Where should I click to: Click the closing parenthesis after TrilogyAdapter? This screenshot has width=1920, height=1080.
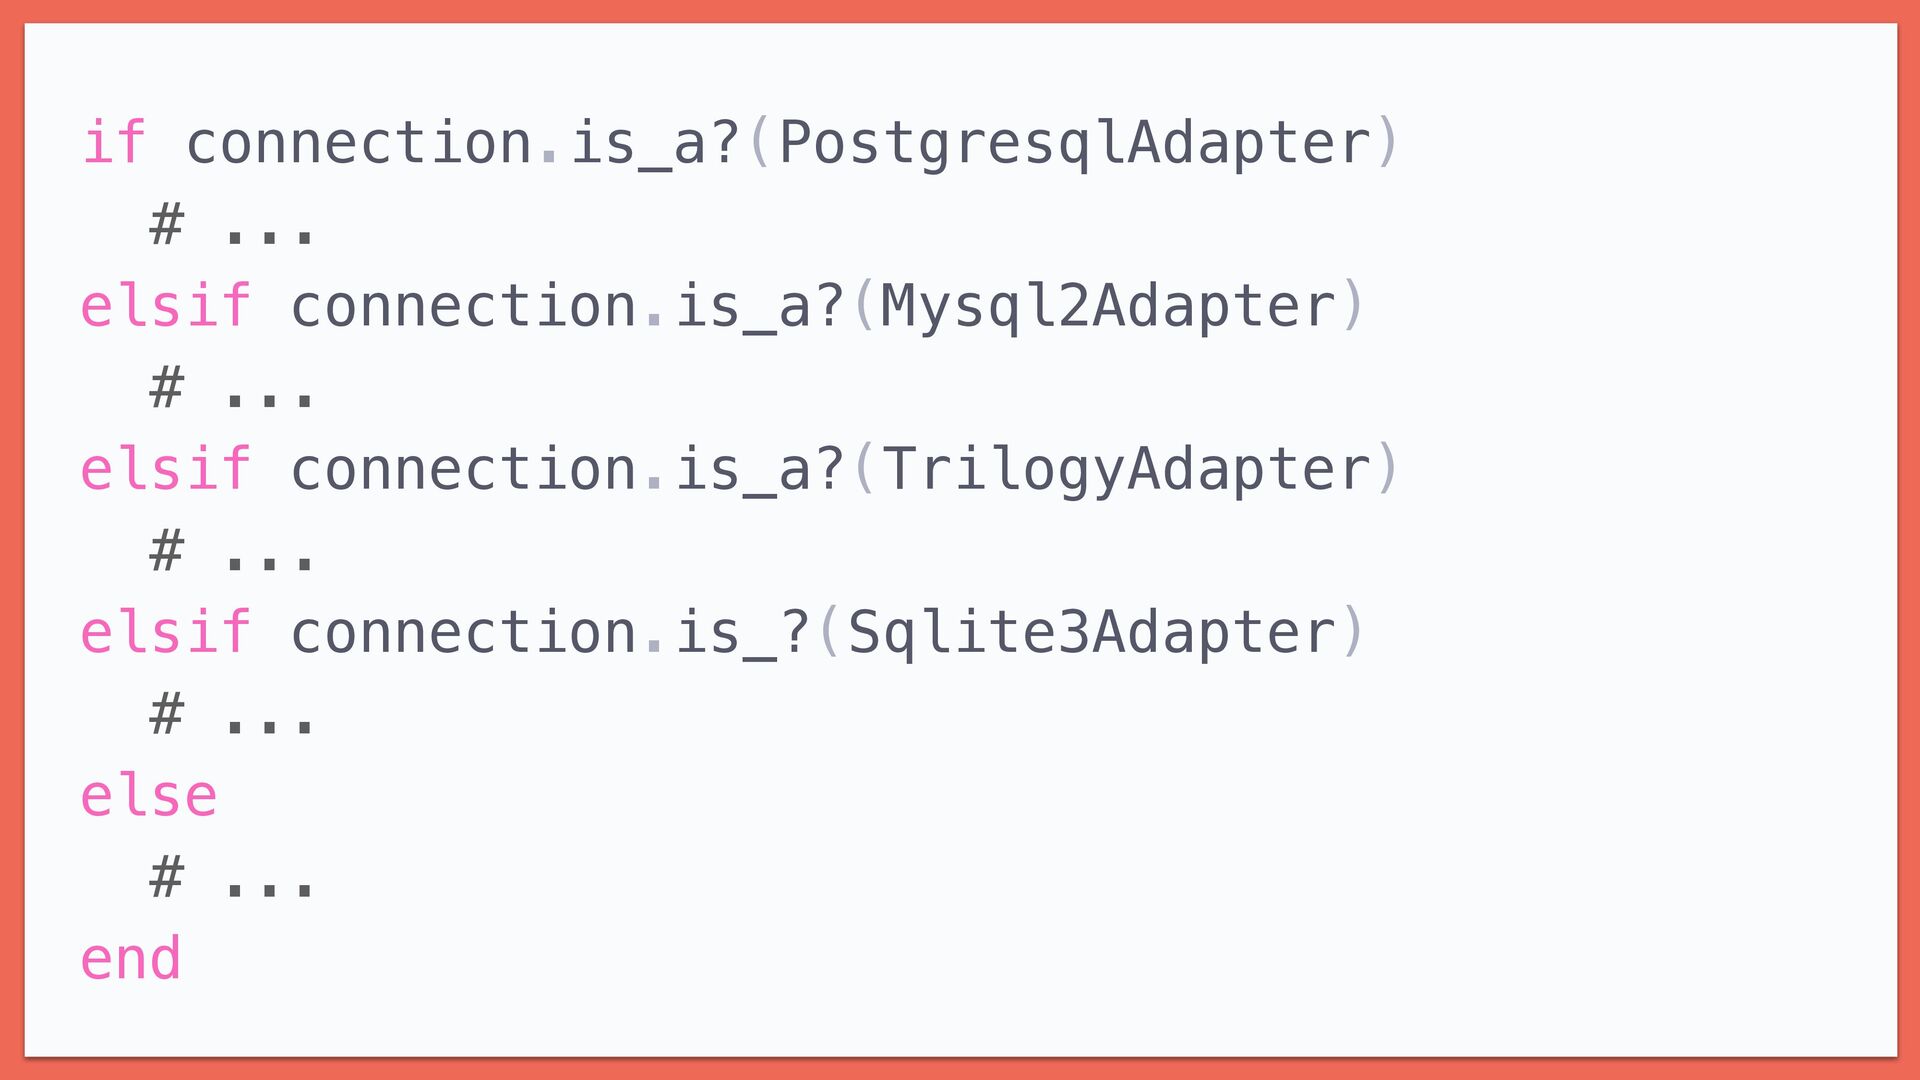(1388, 470)
